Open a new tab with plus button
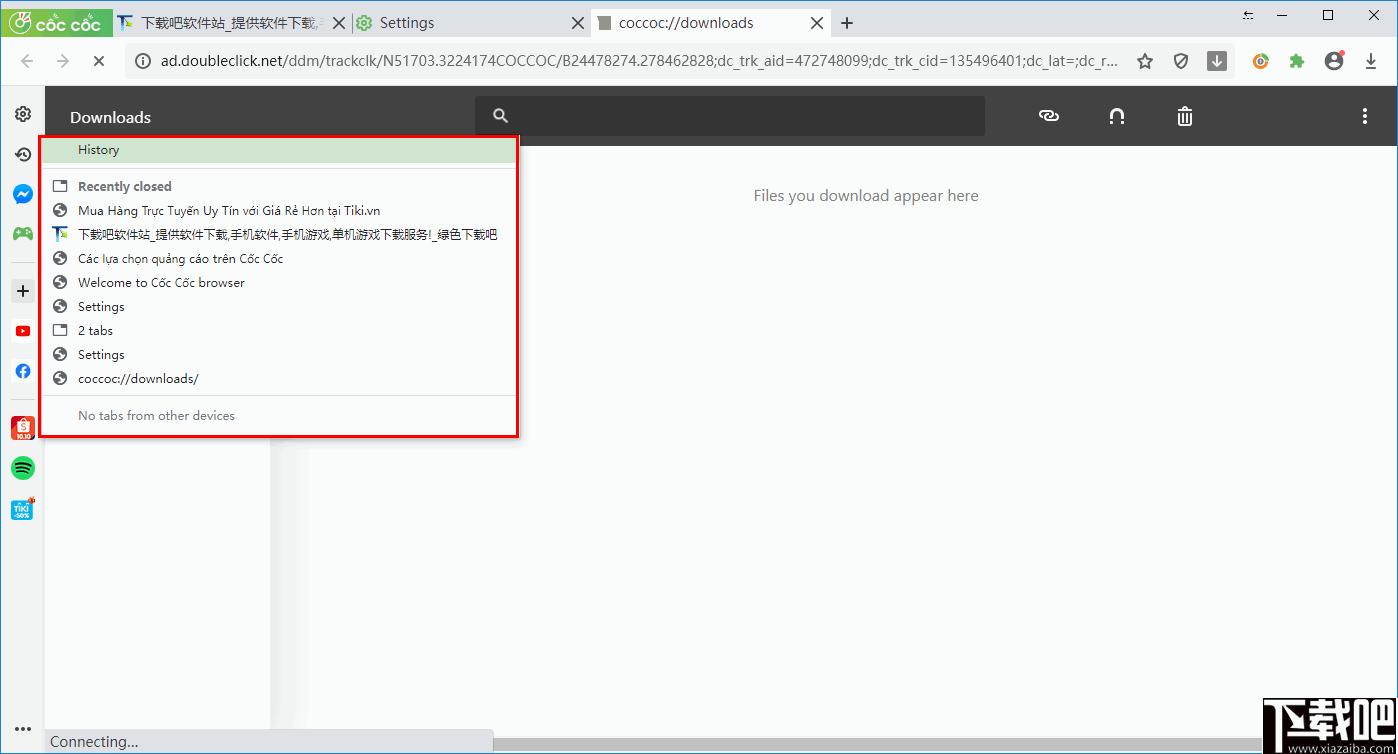The height and width of the screenshot is (754, 1398). point(847,22)
